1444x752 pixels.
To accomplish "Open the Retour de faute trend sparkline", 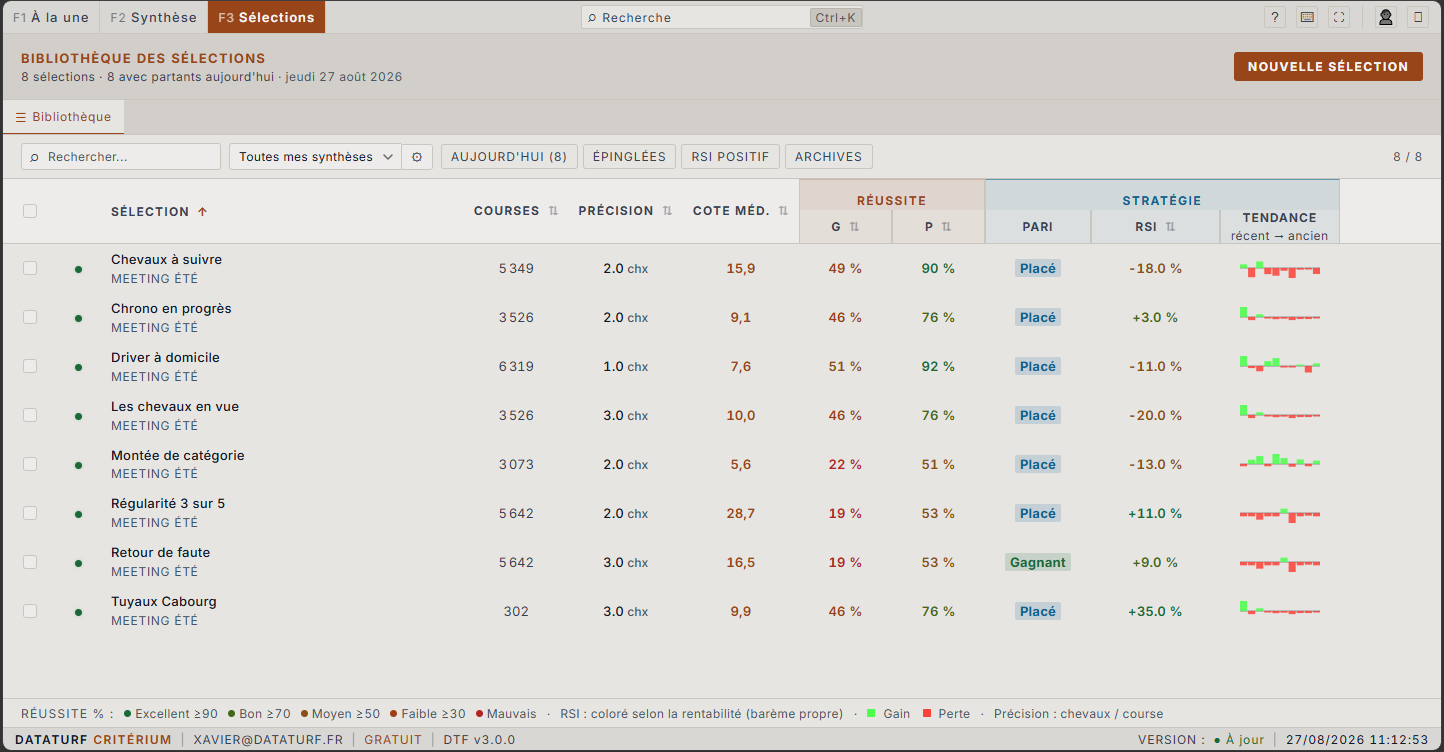I will 1280,563.
